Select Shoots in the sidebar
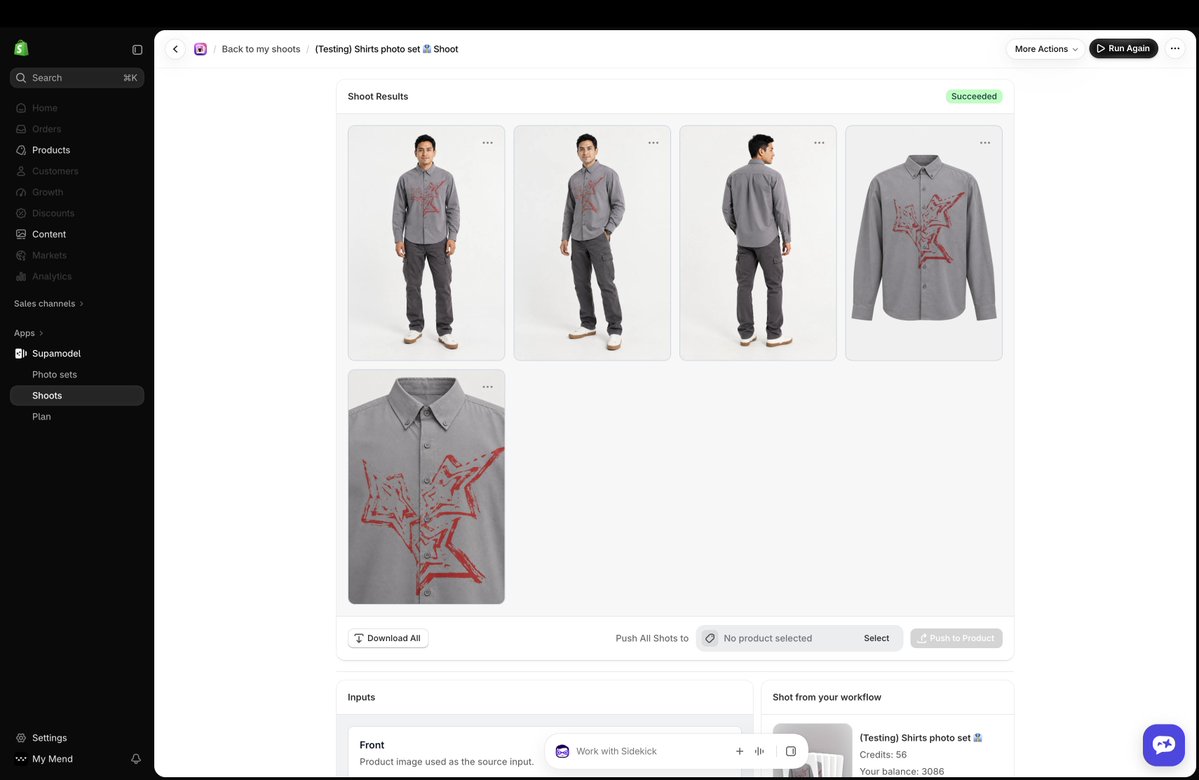Viewport: 1199px width, 780px height. [x=76, y=395]
